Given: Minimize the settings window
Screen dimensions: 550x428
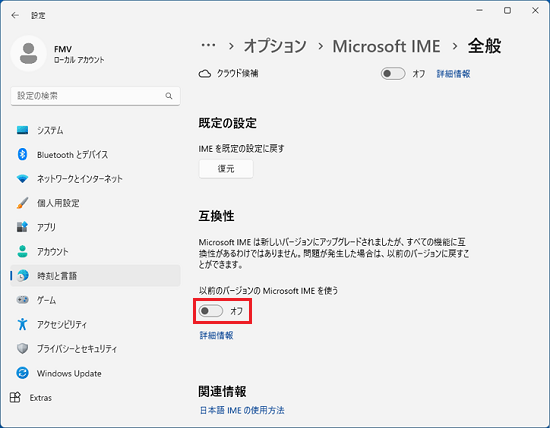Looking at the screenshot, I should click(479, 11).
